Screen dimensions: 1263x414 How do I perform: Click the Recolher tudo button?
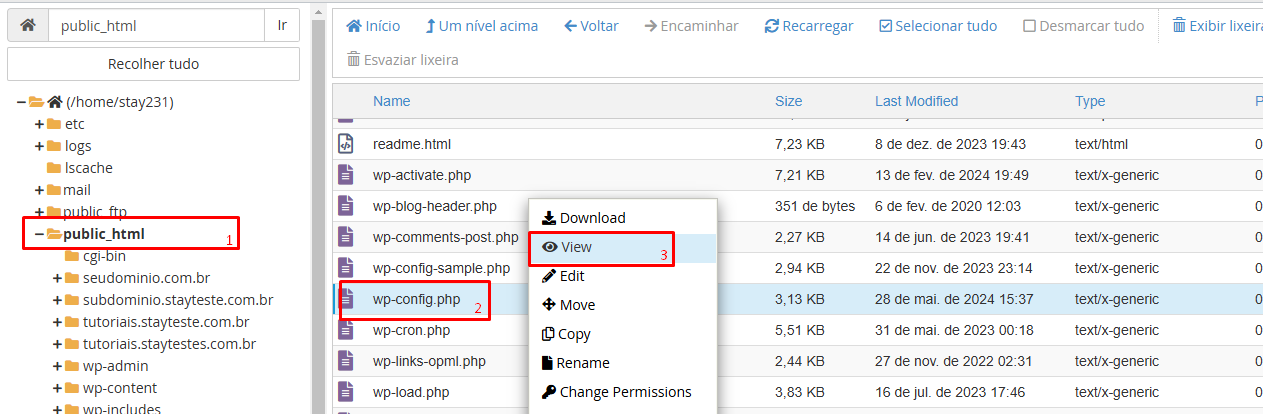pos(153,64)
